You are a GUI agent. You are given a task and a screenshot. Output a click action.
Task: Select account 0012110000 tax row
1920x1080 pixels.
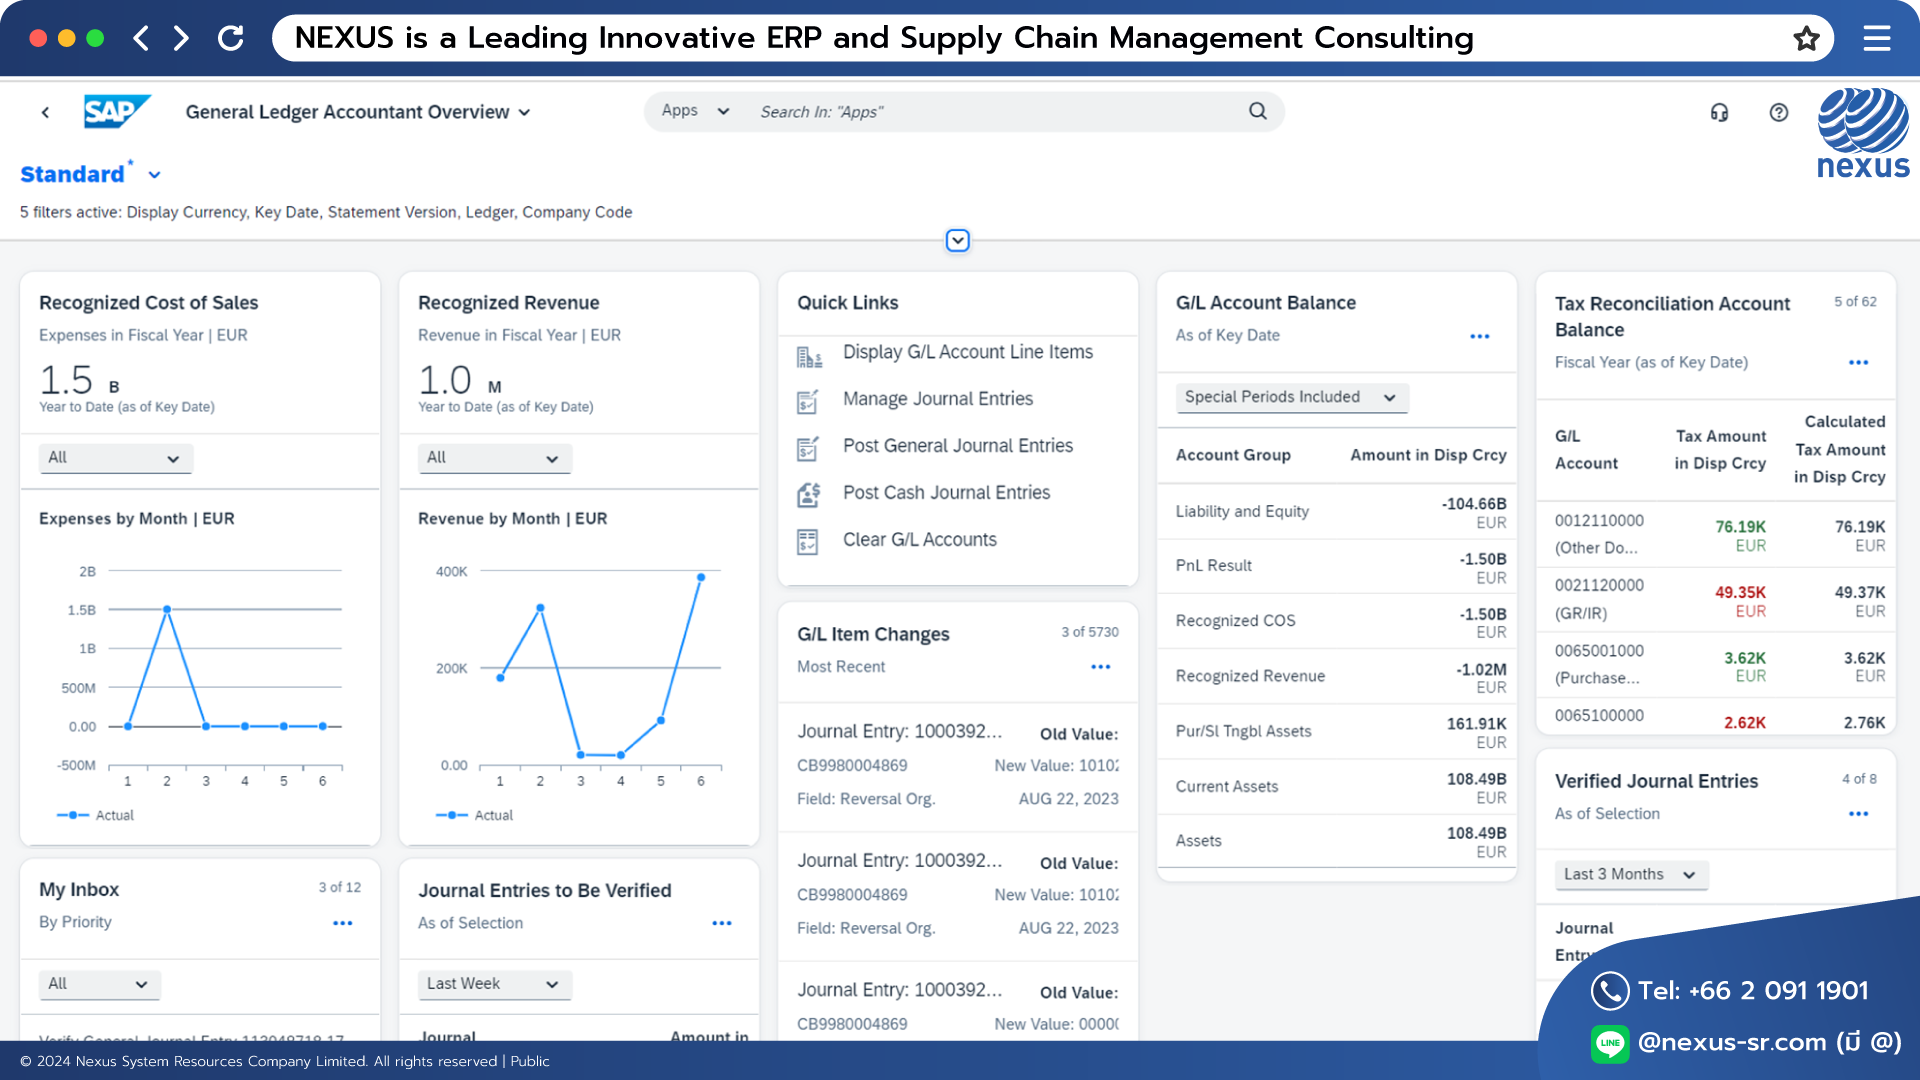coord(1716,535)
